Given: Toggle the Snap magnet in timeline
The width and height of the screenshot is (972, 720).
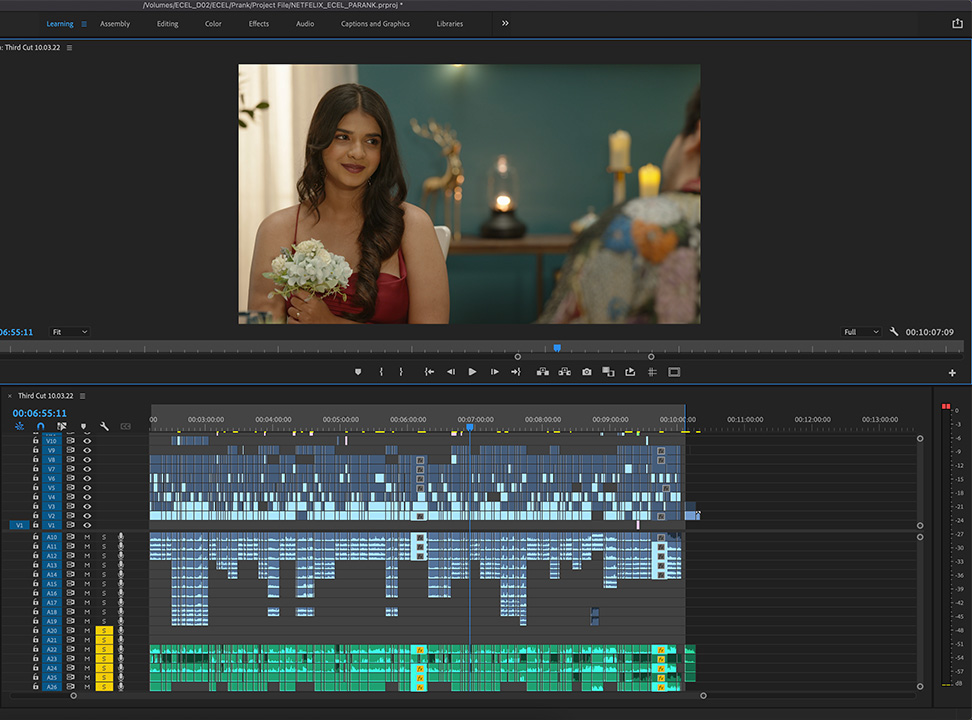Looking at the screenshot, I should click(40, 426).
